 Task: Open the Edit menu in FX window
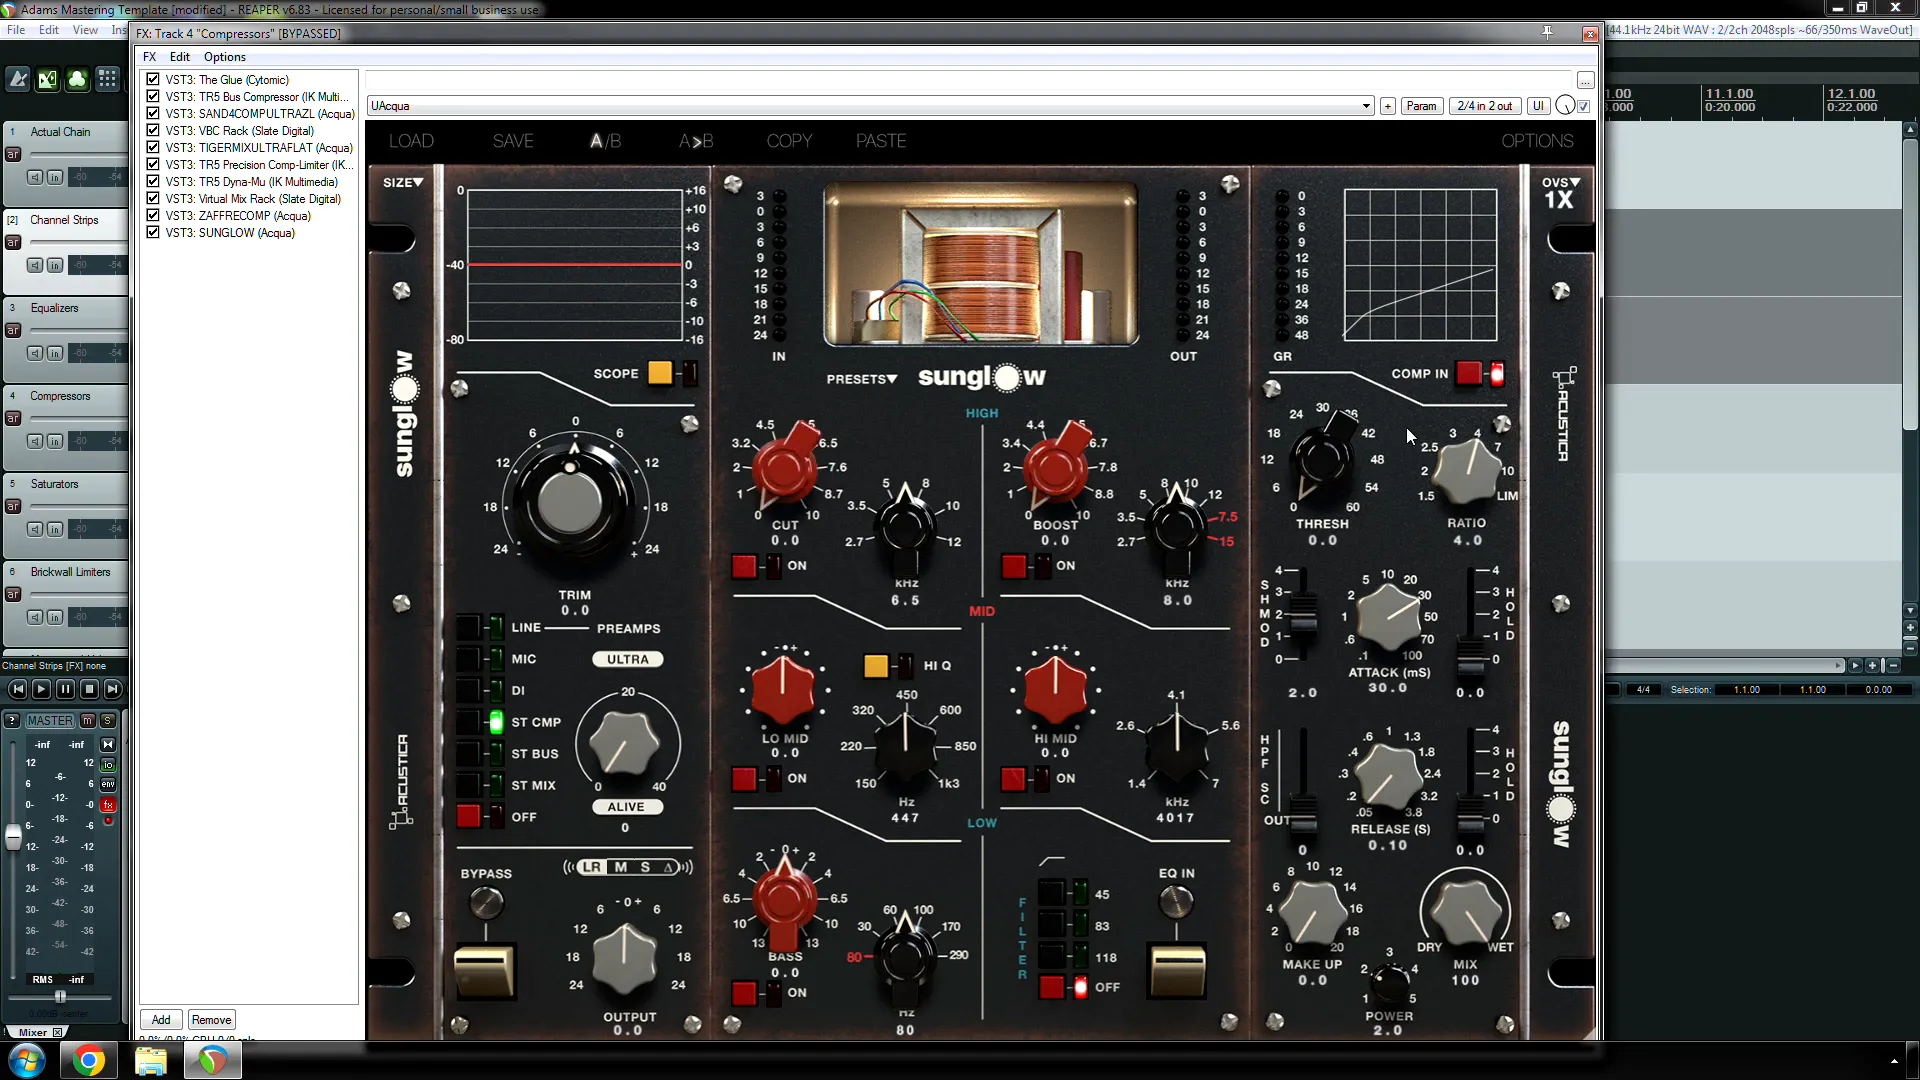[x=180, y=57]
